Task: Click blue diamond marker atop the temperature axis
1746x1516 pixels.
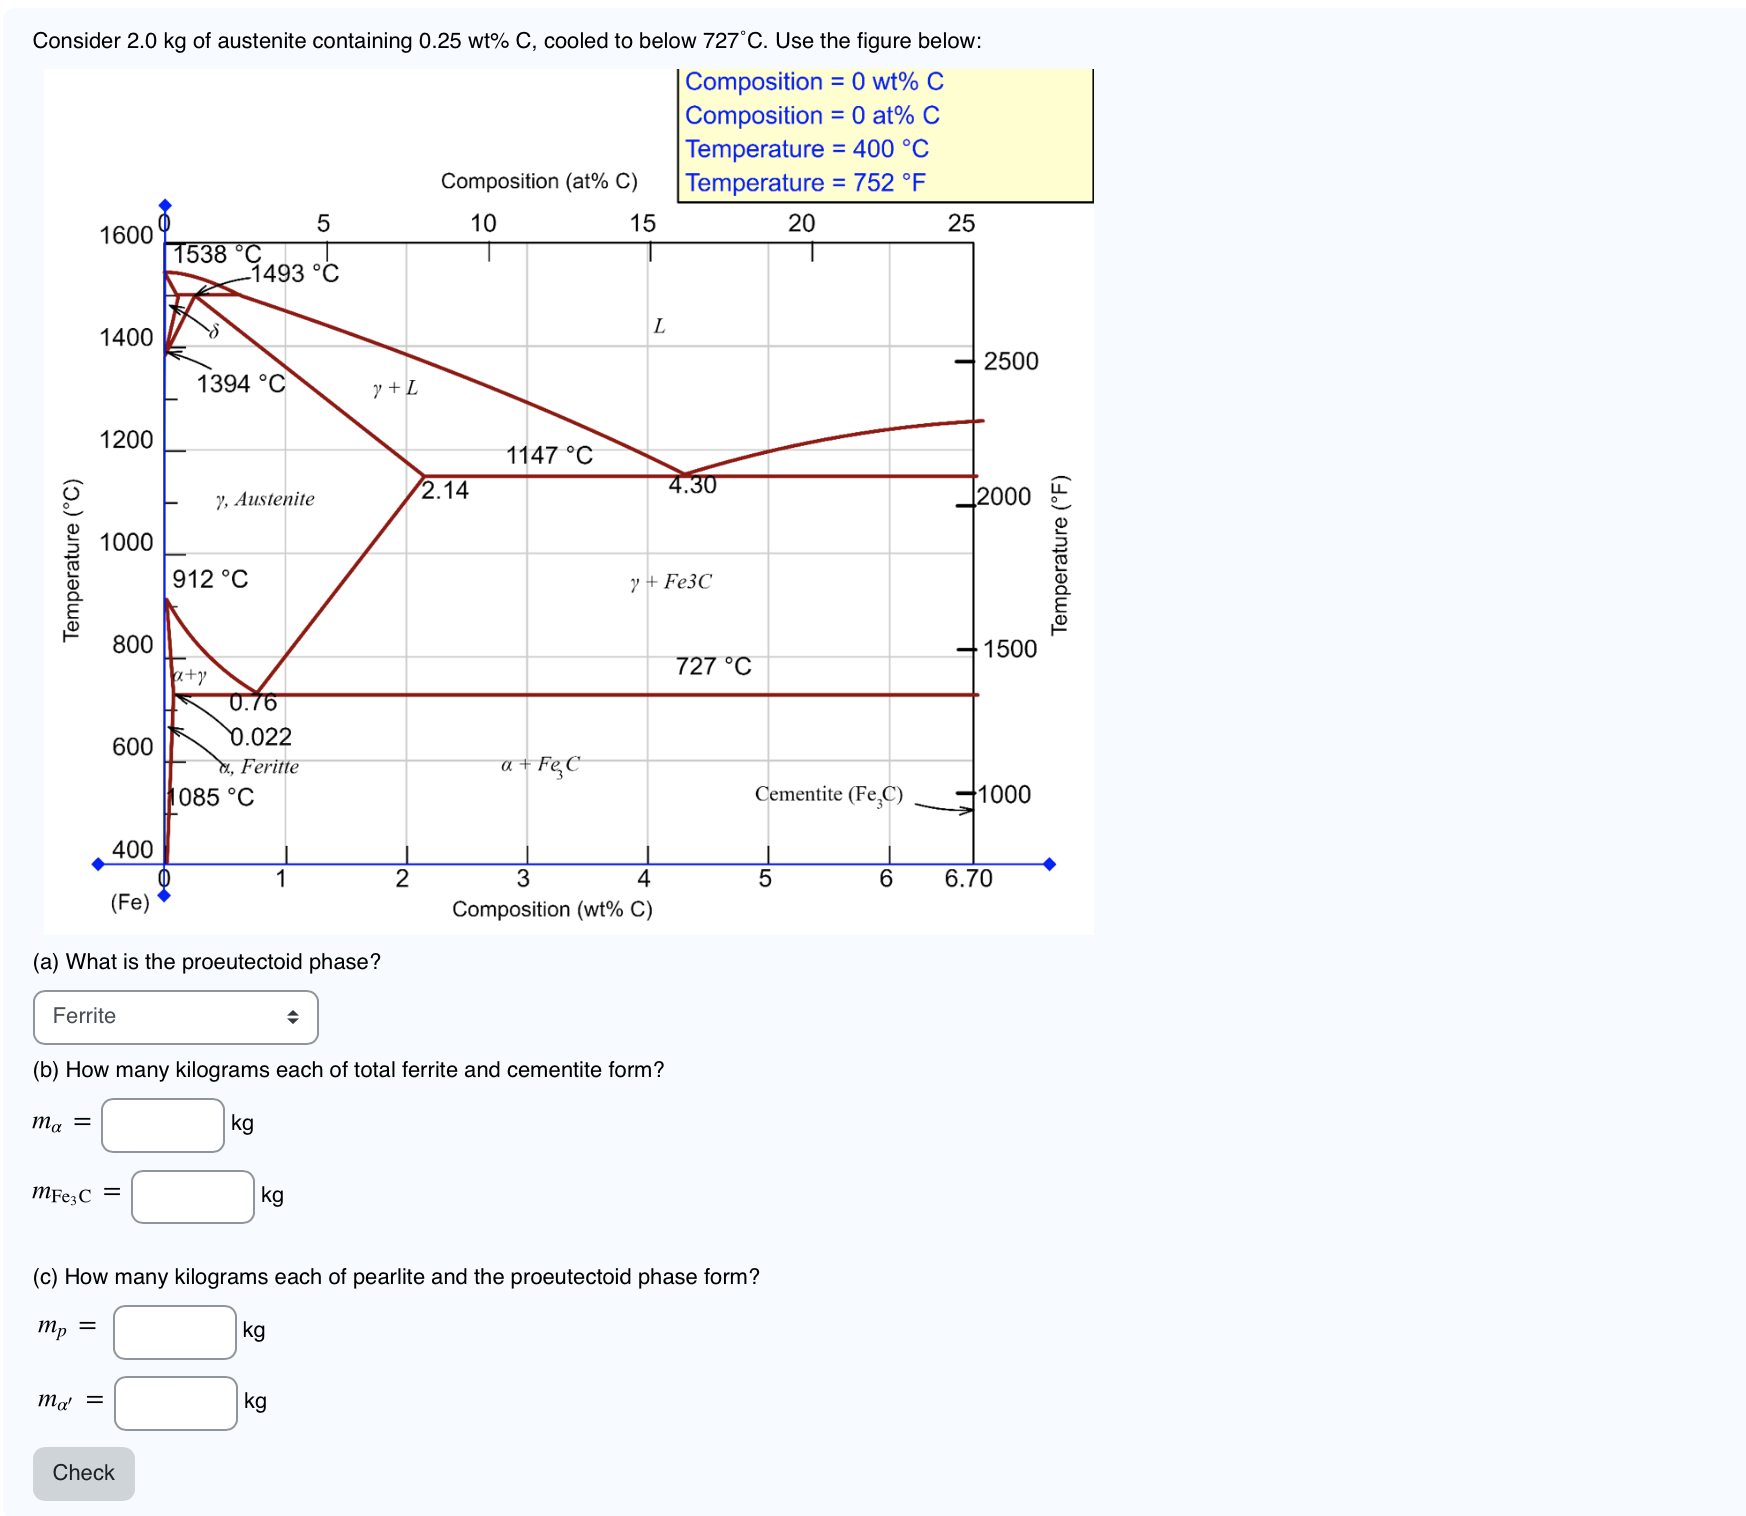Action: point(165,205)
